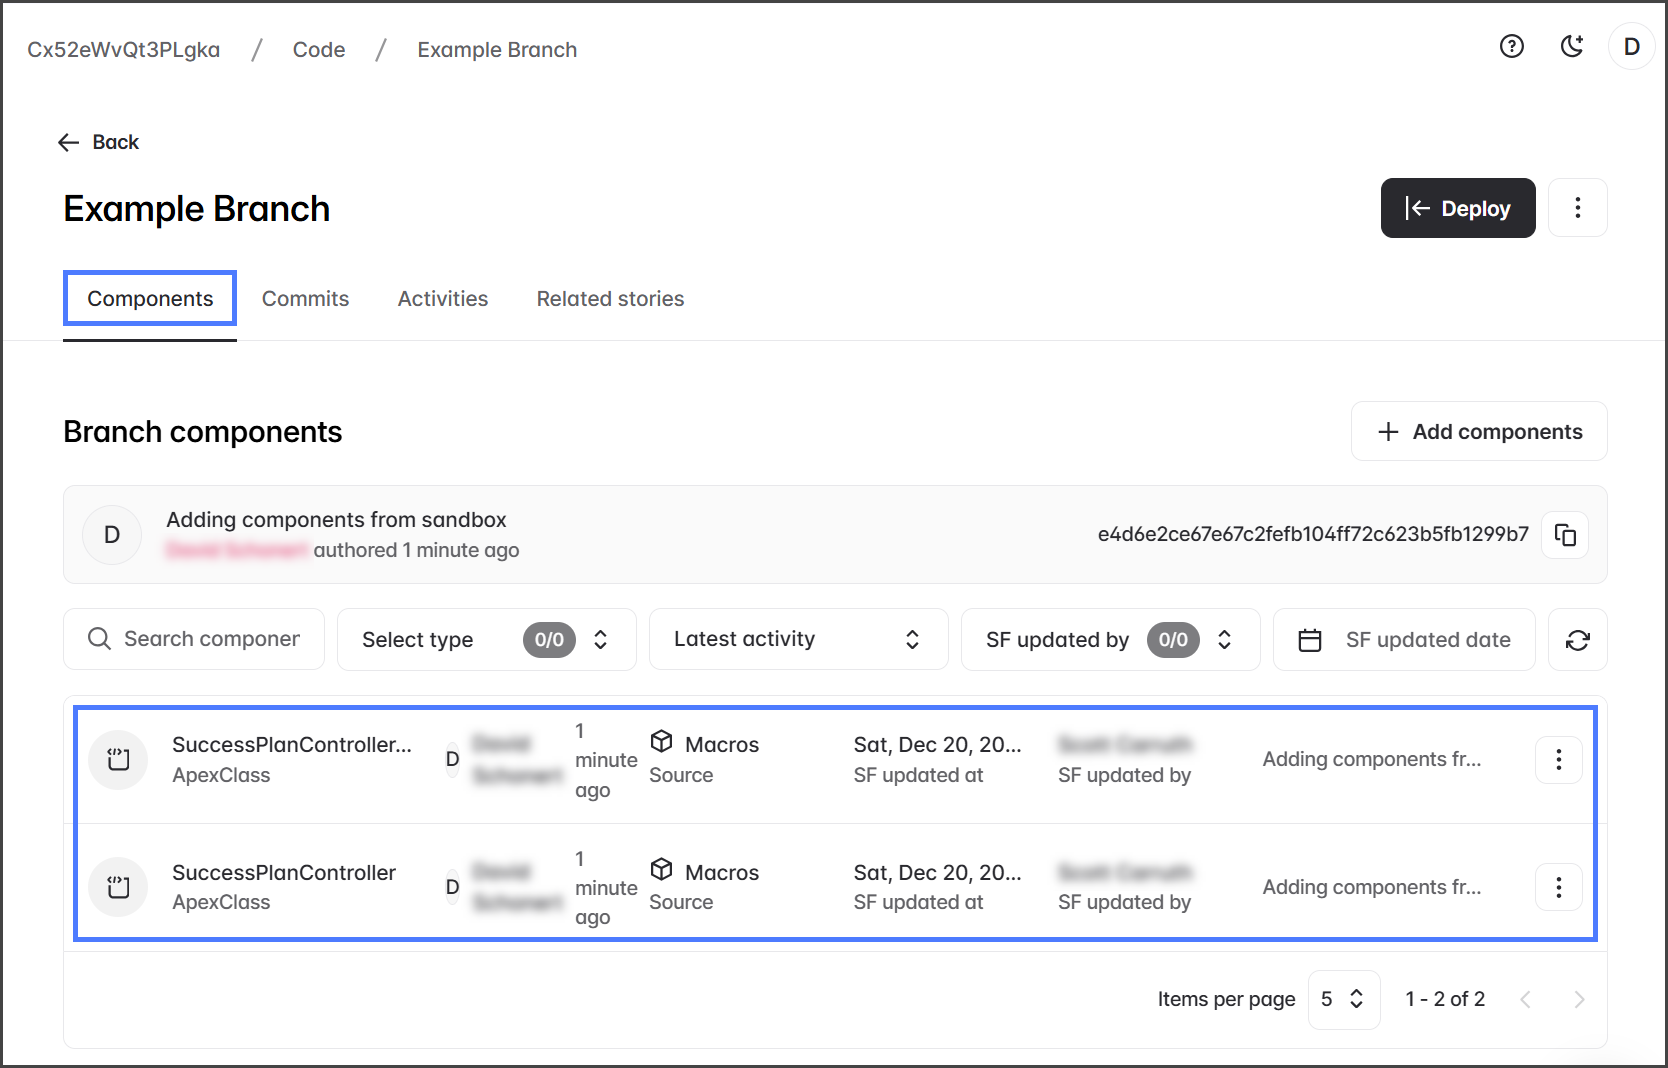
Task: Copy the commit hash with copy icon
Action: click(1564, 535)
